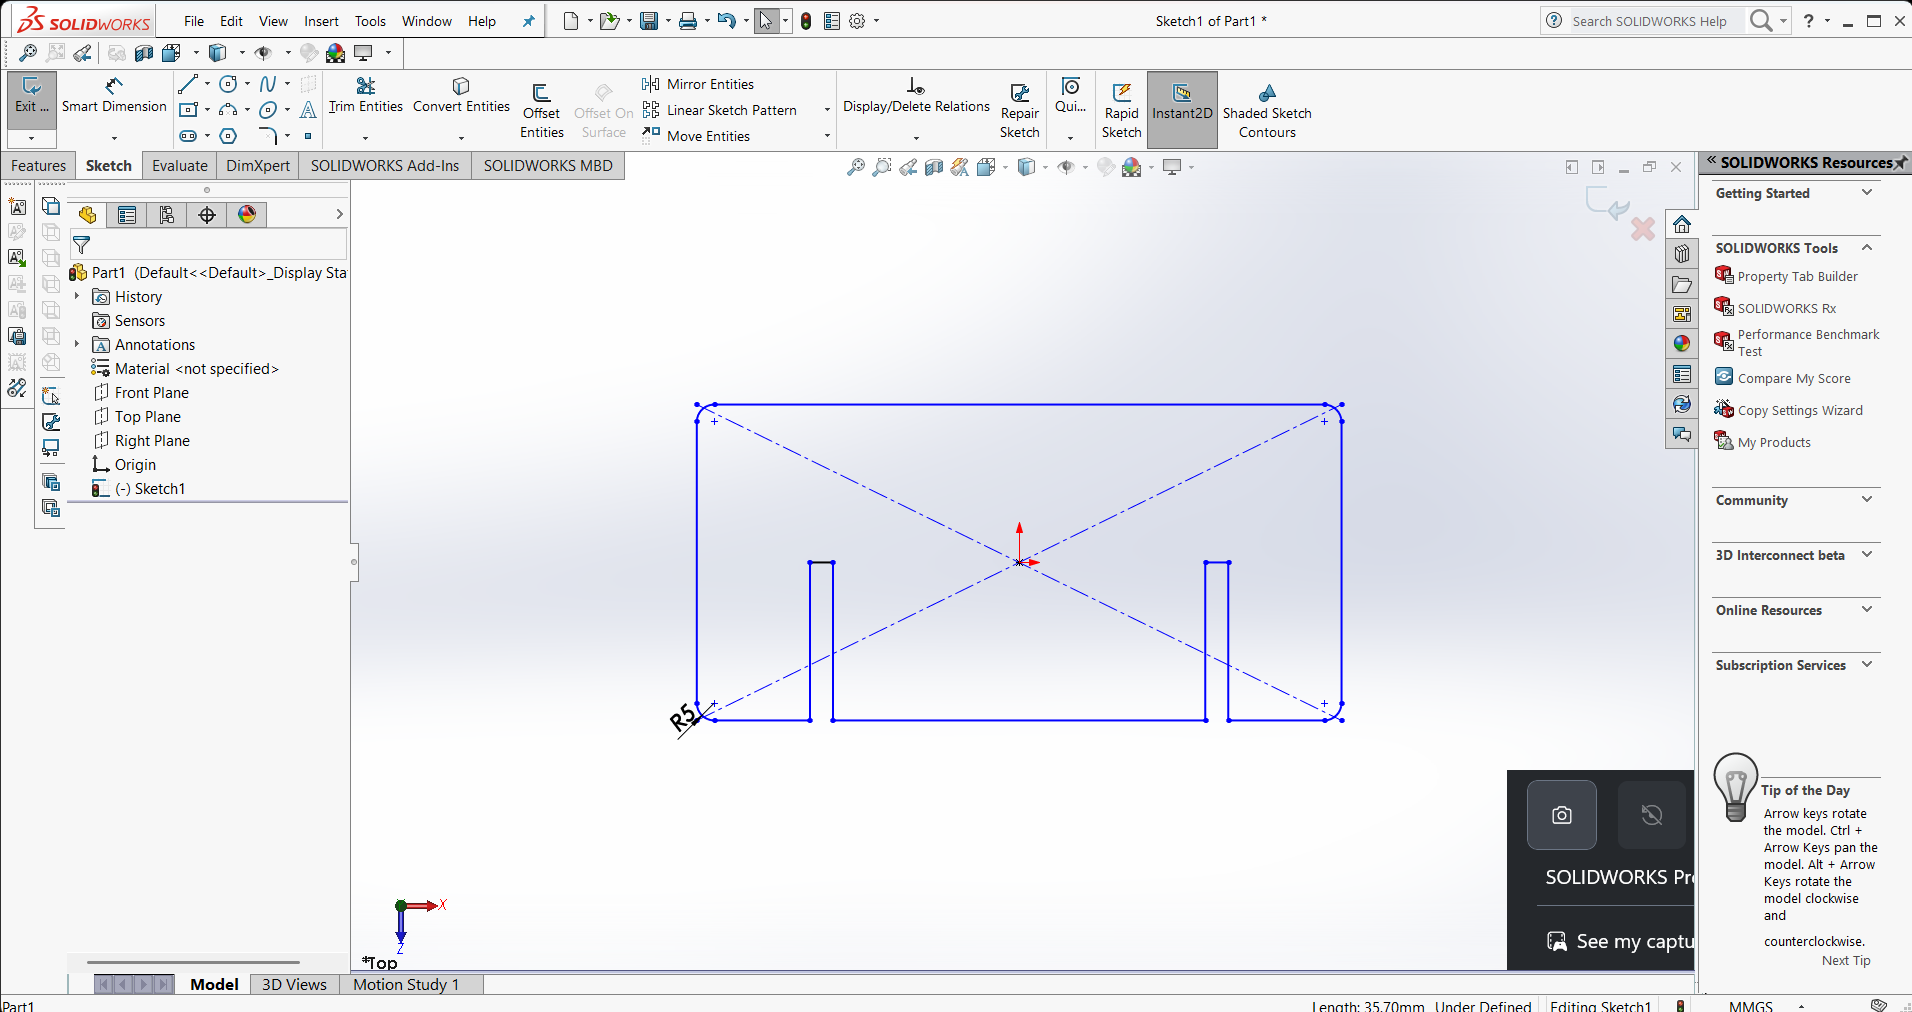
Task: Select the Front Plane tree item
Action: coord(141,392)
